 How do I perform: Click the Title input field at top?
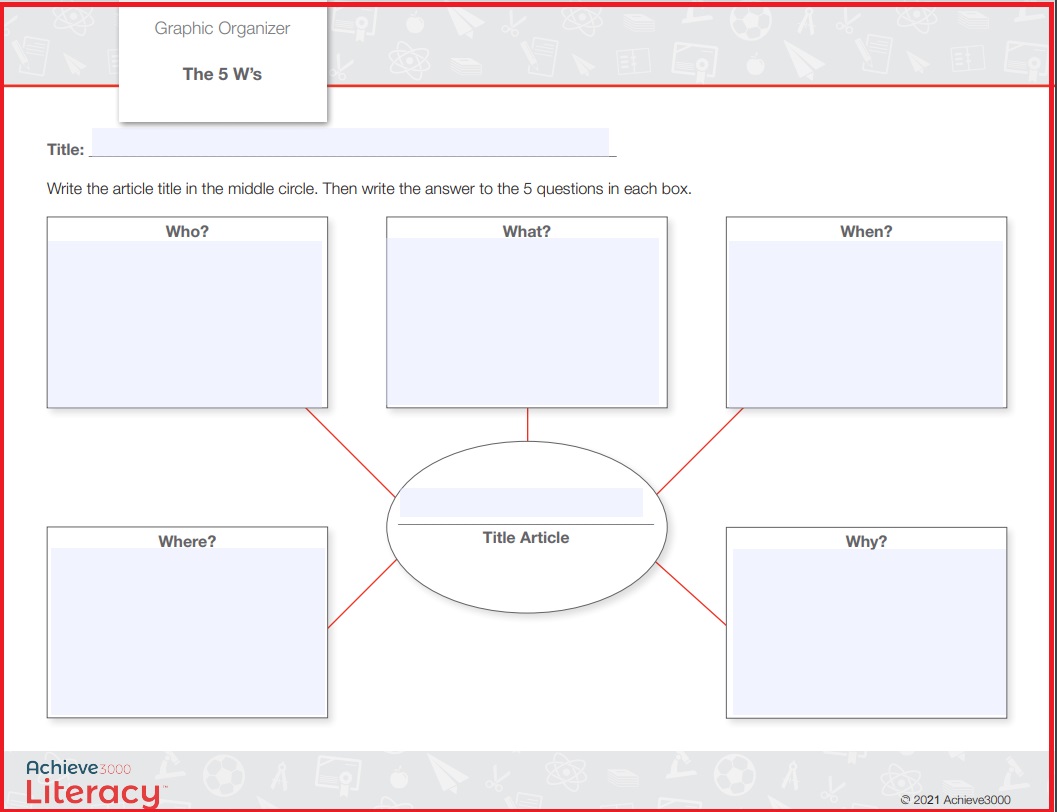coord(350,142)
